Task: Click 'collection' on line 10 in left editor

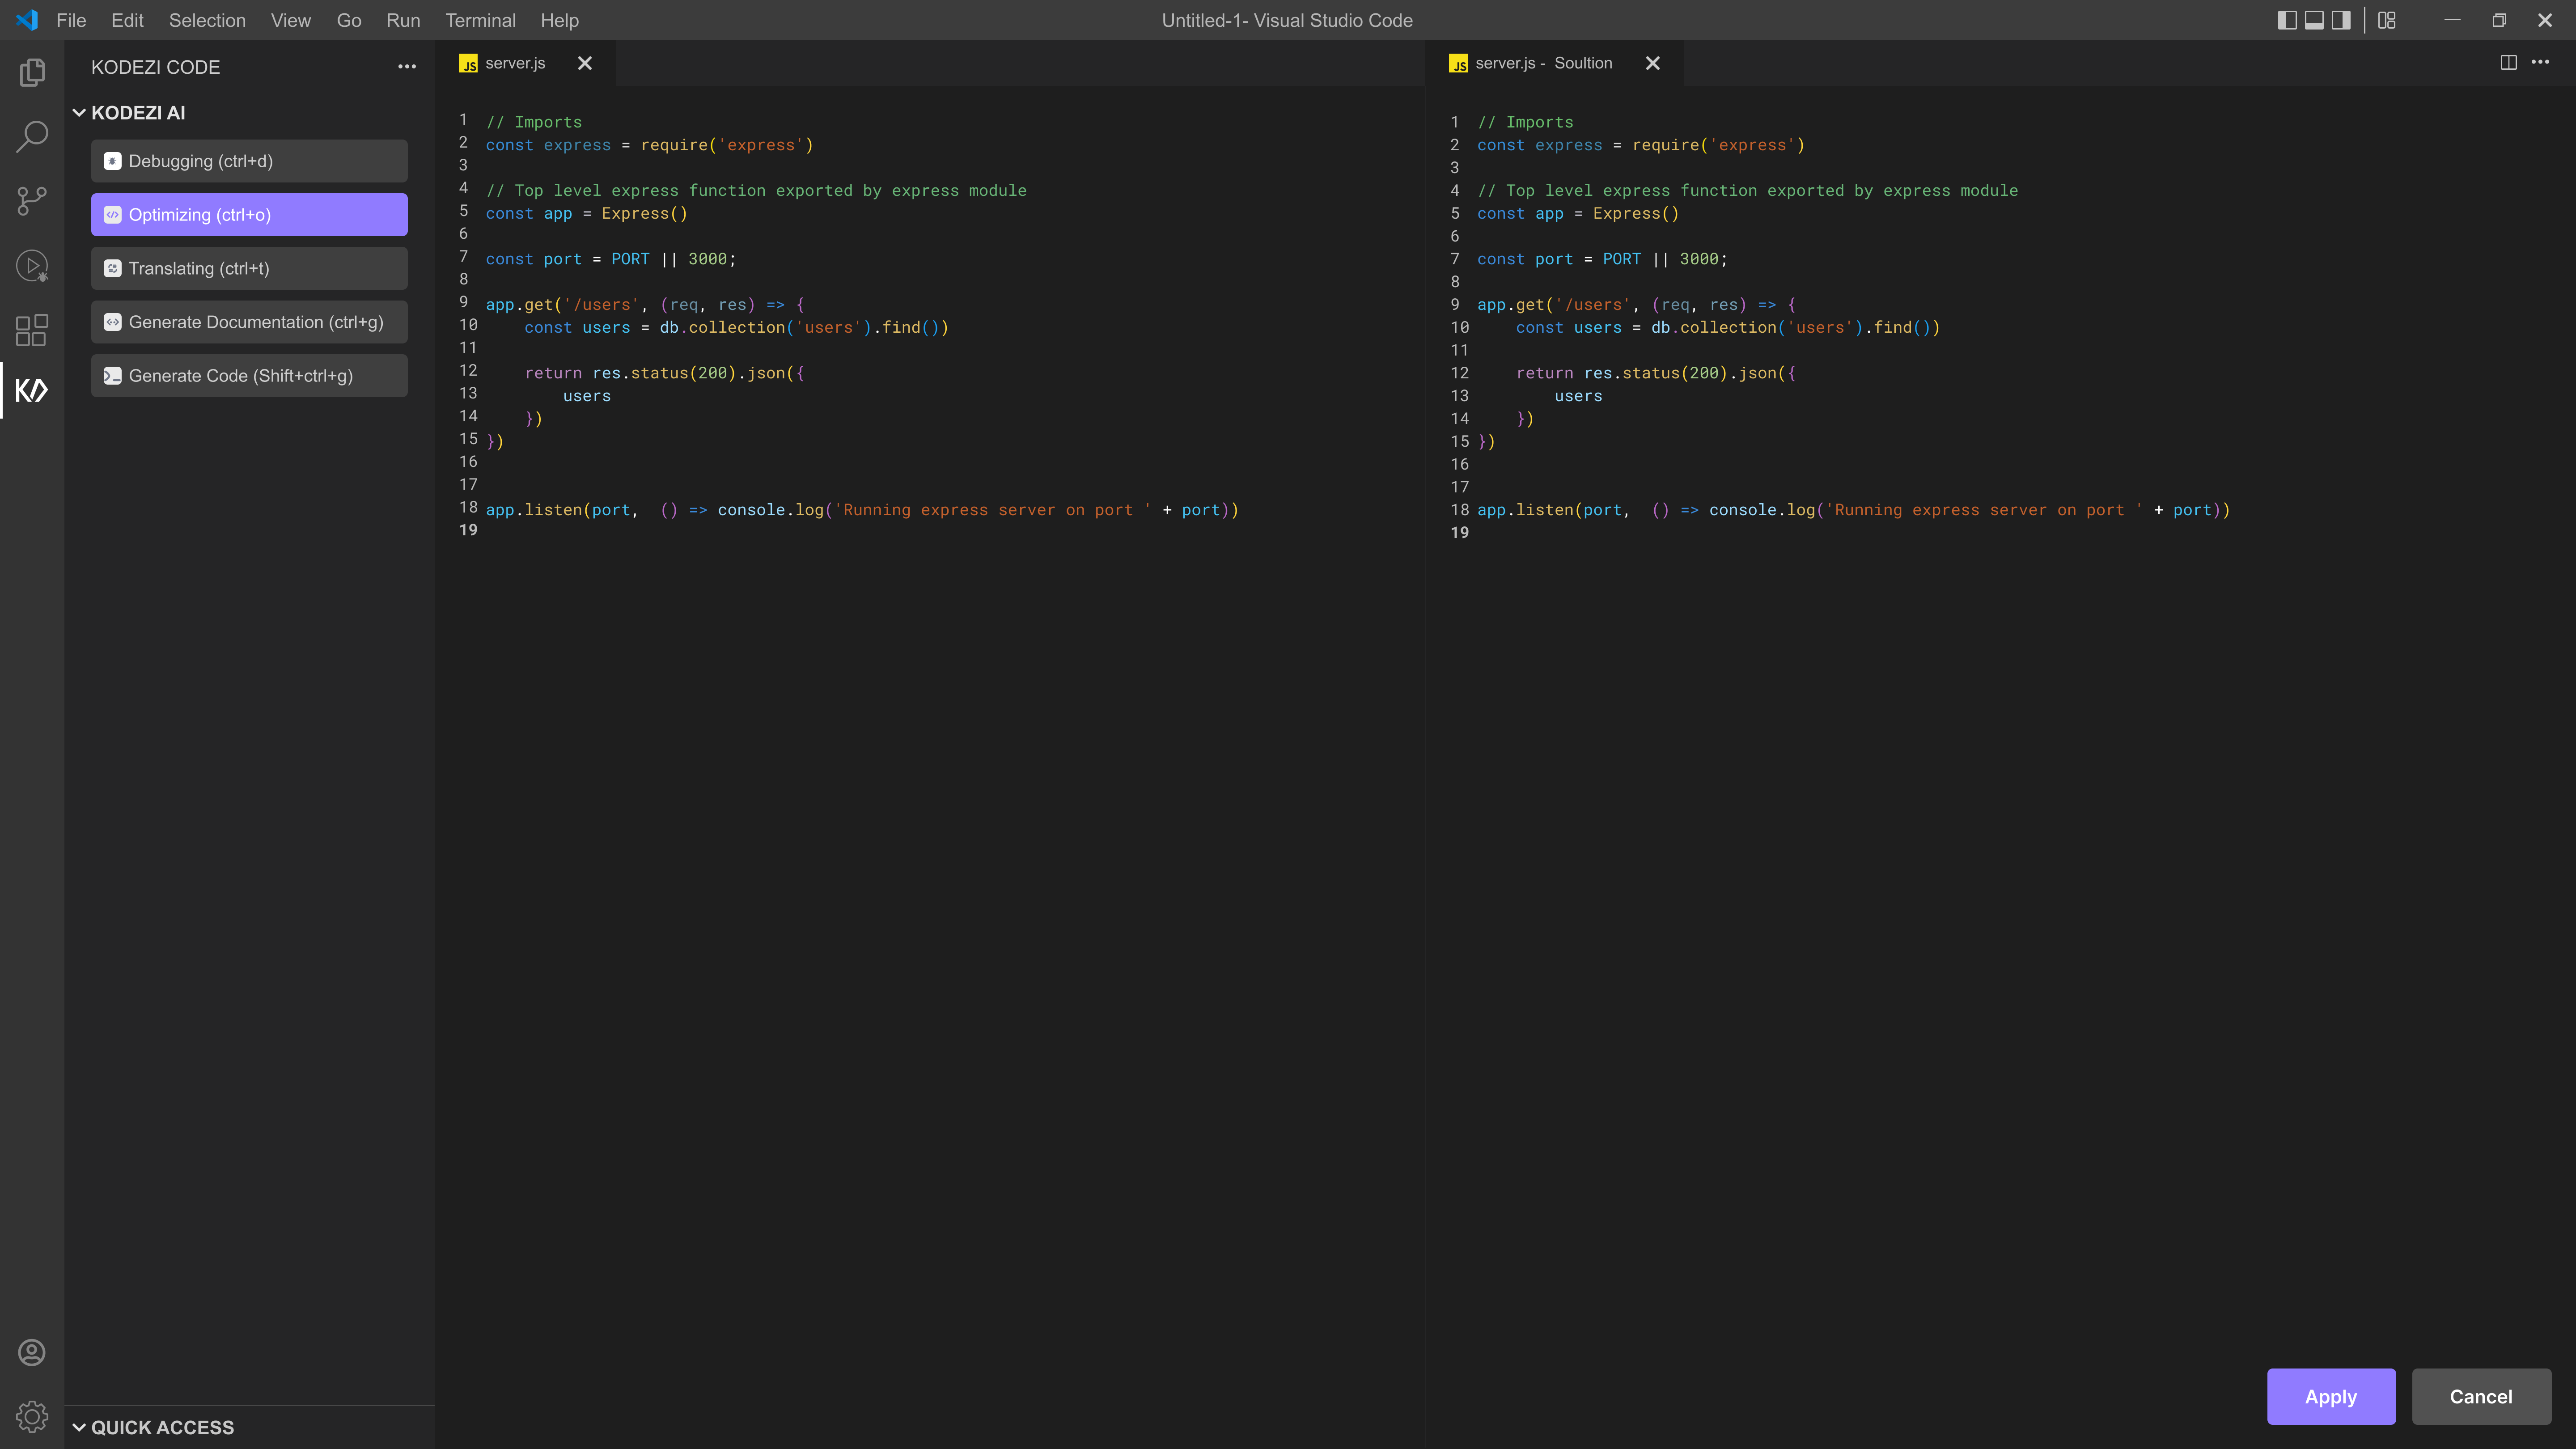Action: [x=737, y=327]
